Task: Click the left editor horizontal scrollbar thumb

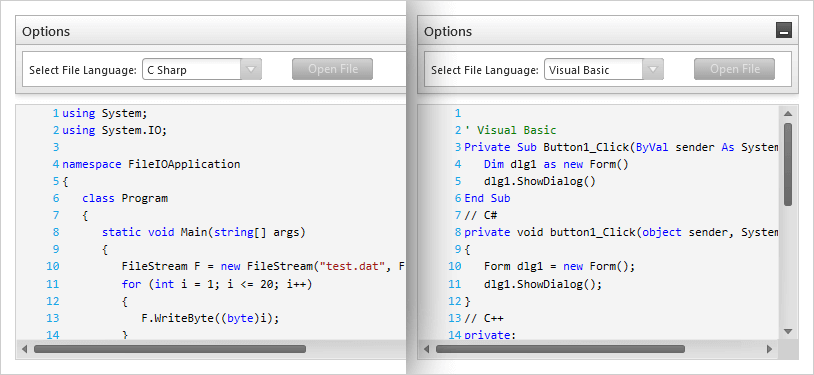Action: click(170, 349)
